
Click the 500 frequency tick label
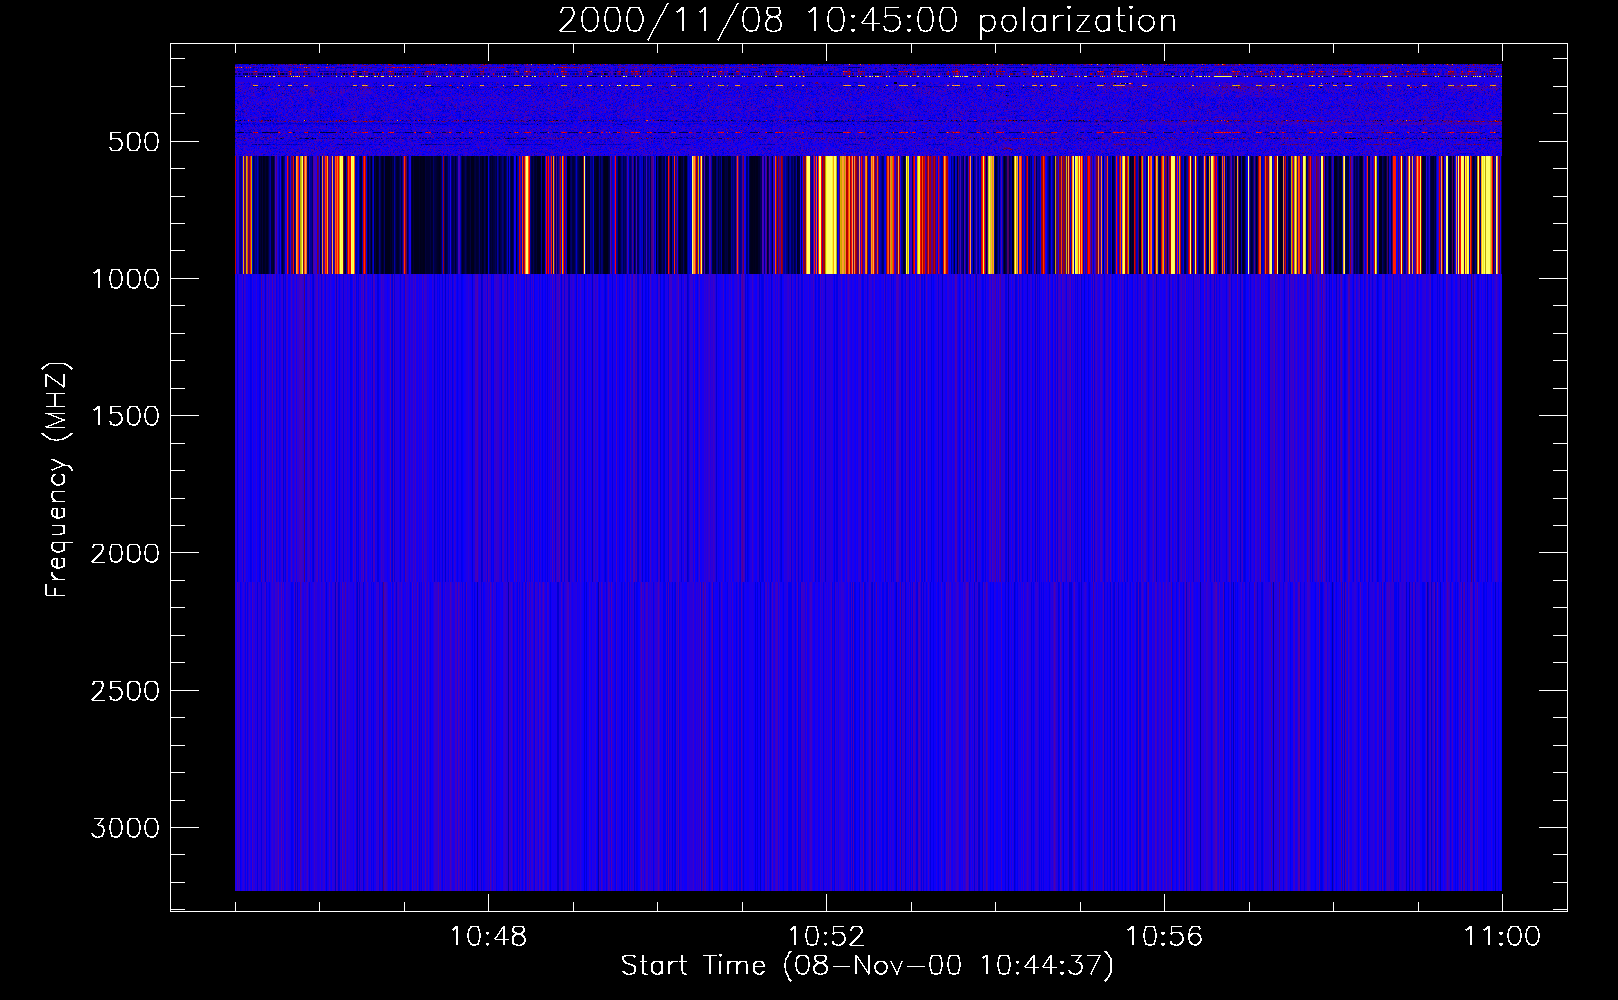click(133, 142)
